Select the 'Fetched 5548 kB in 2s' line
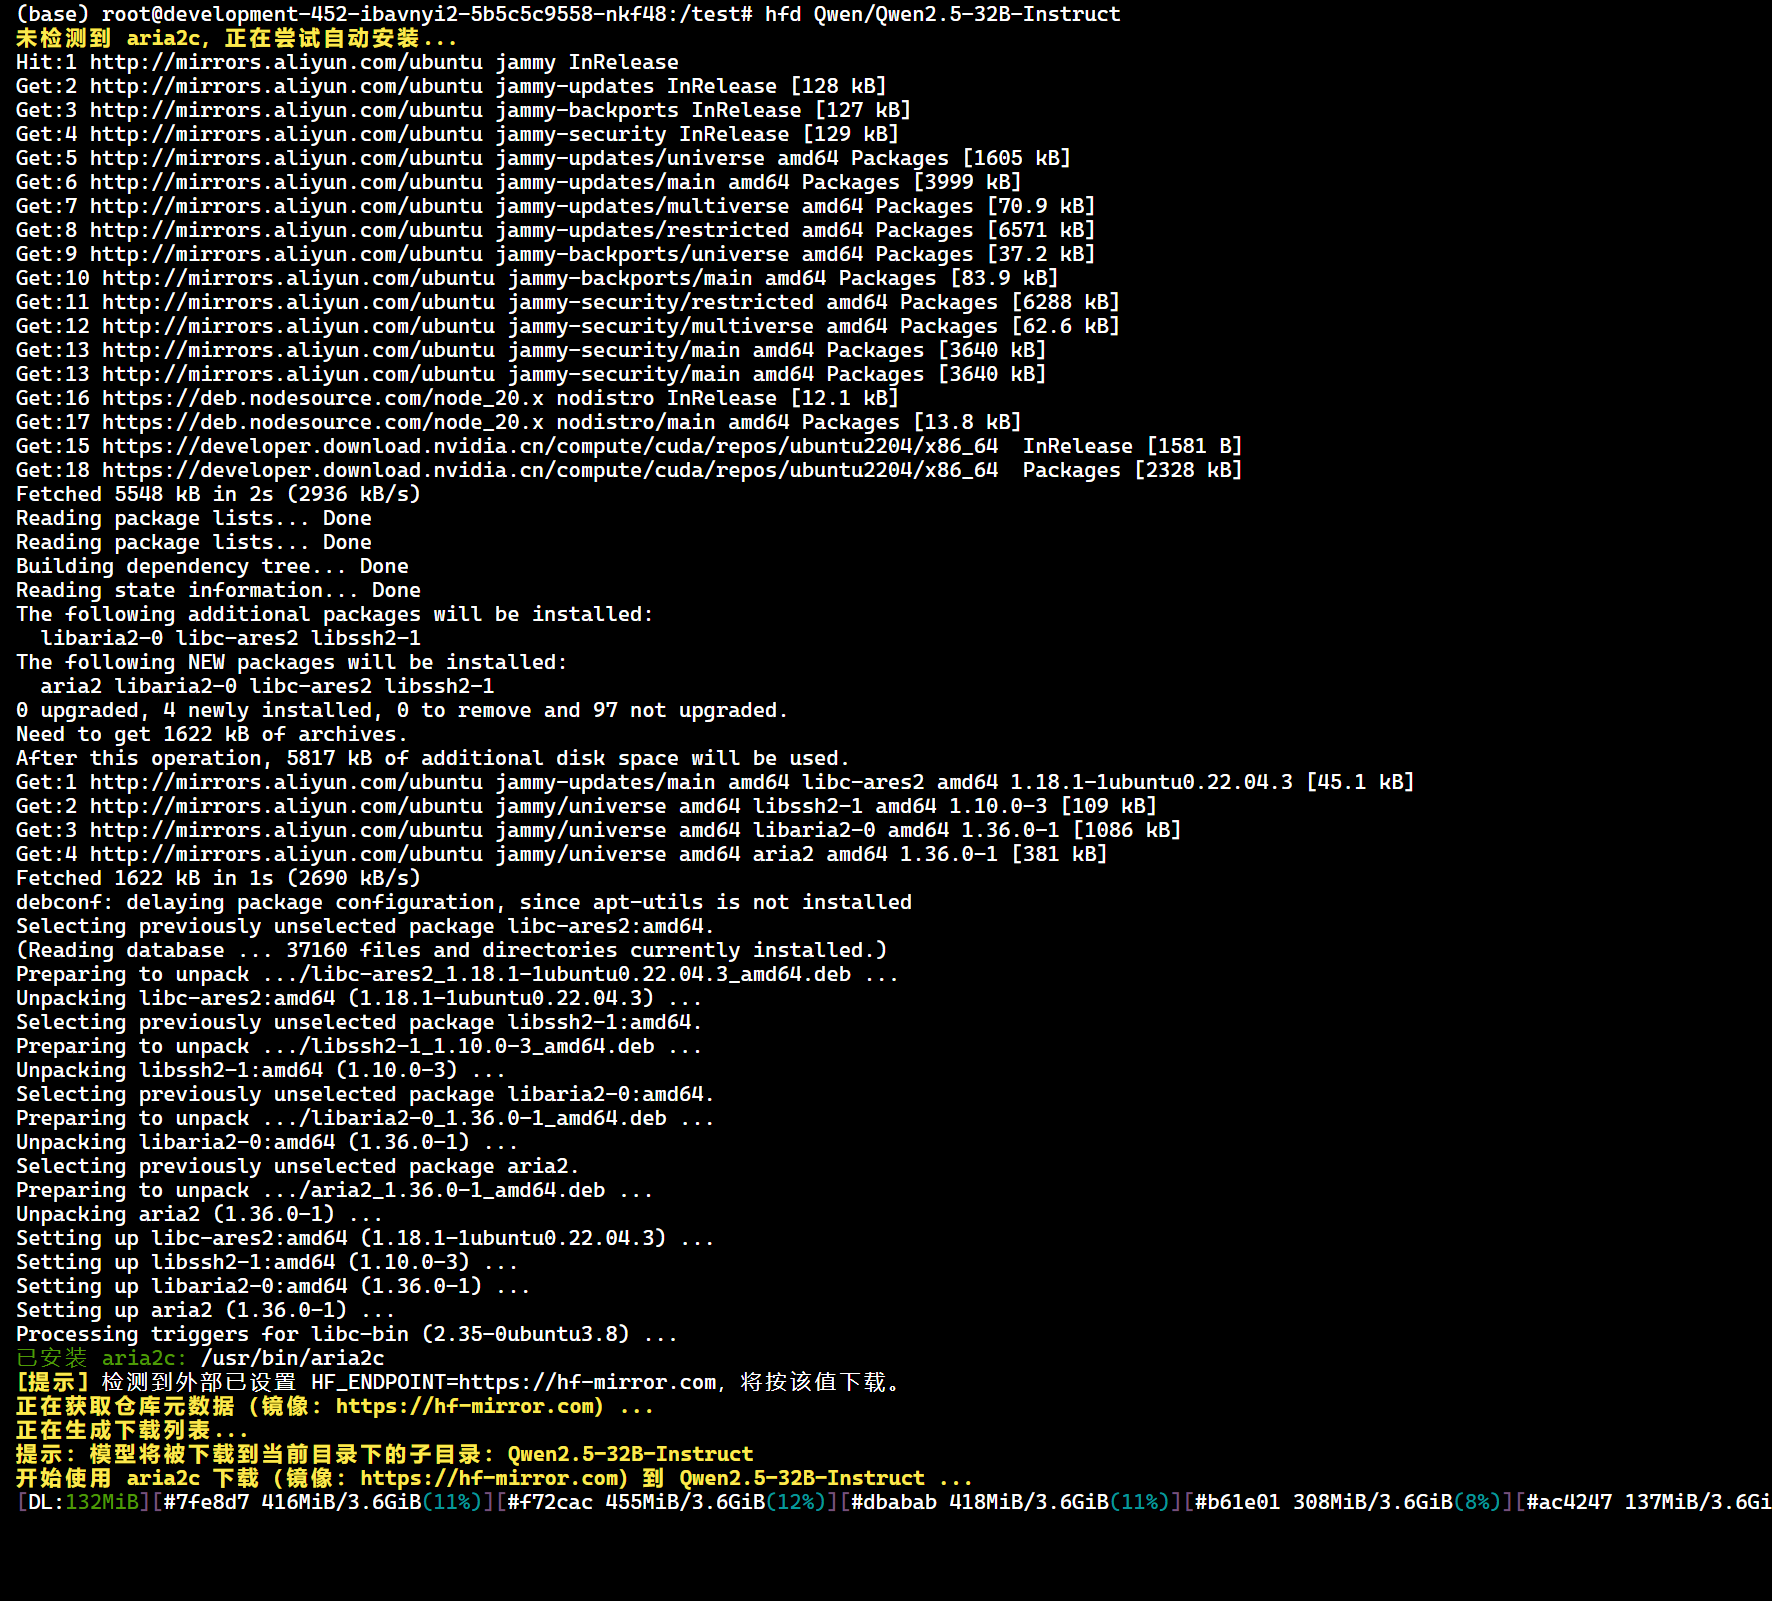The height and width of the screenshot is (1601, 1772). pos(218,494)
